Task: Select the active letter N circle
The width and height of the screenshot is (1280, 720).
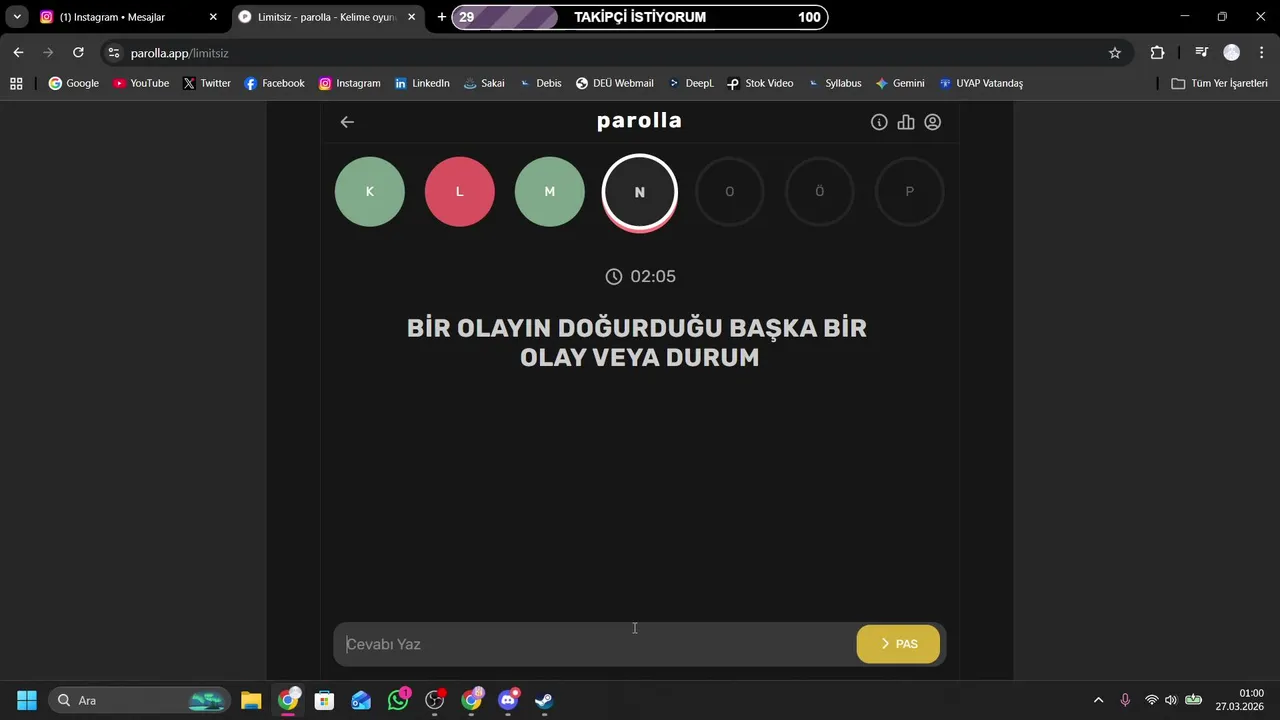Action: click(640, 192)
